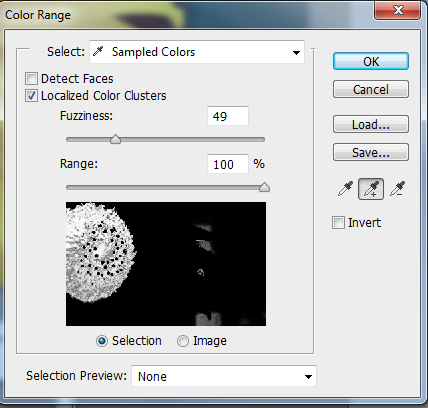Confirm with the OK button
428x408 pixels.
(371, 61)
